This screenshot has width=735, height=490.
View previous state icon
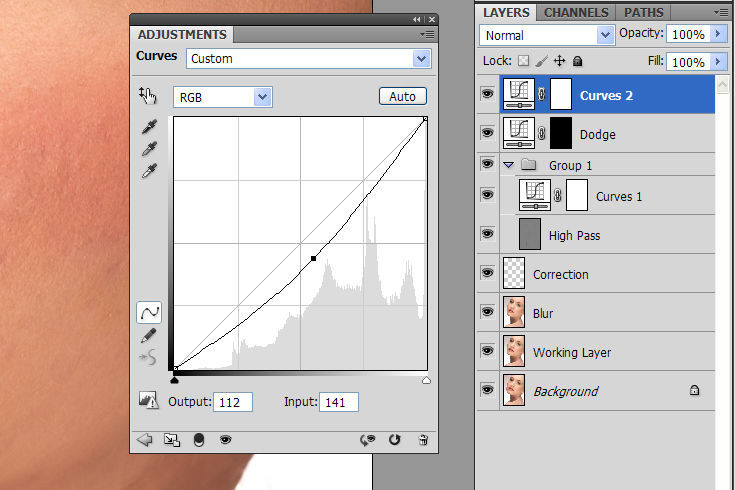368,440
